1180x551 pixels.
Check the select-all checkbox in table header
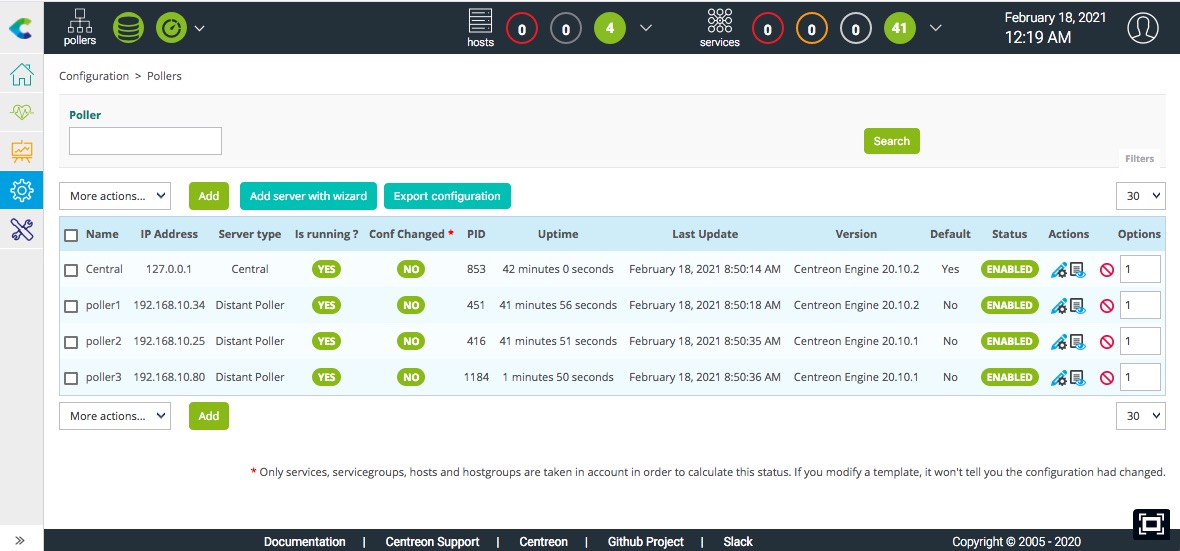point(71,235)
